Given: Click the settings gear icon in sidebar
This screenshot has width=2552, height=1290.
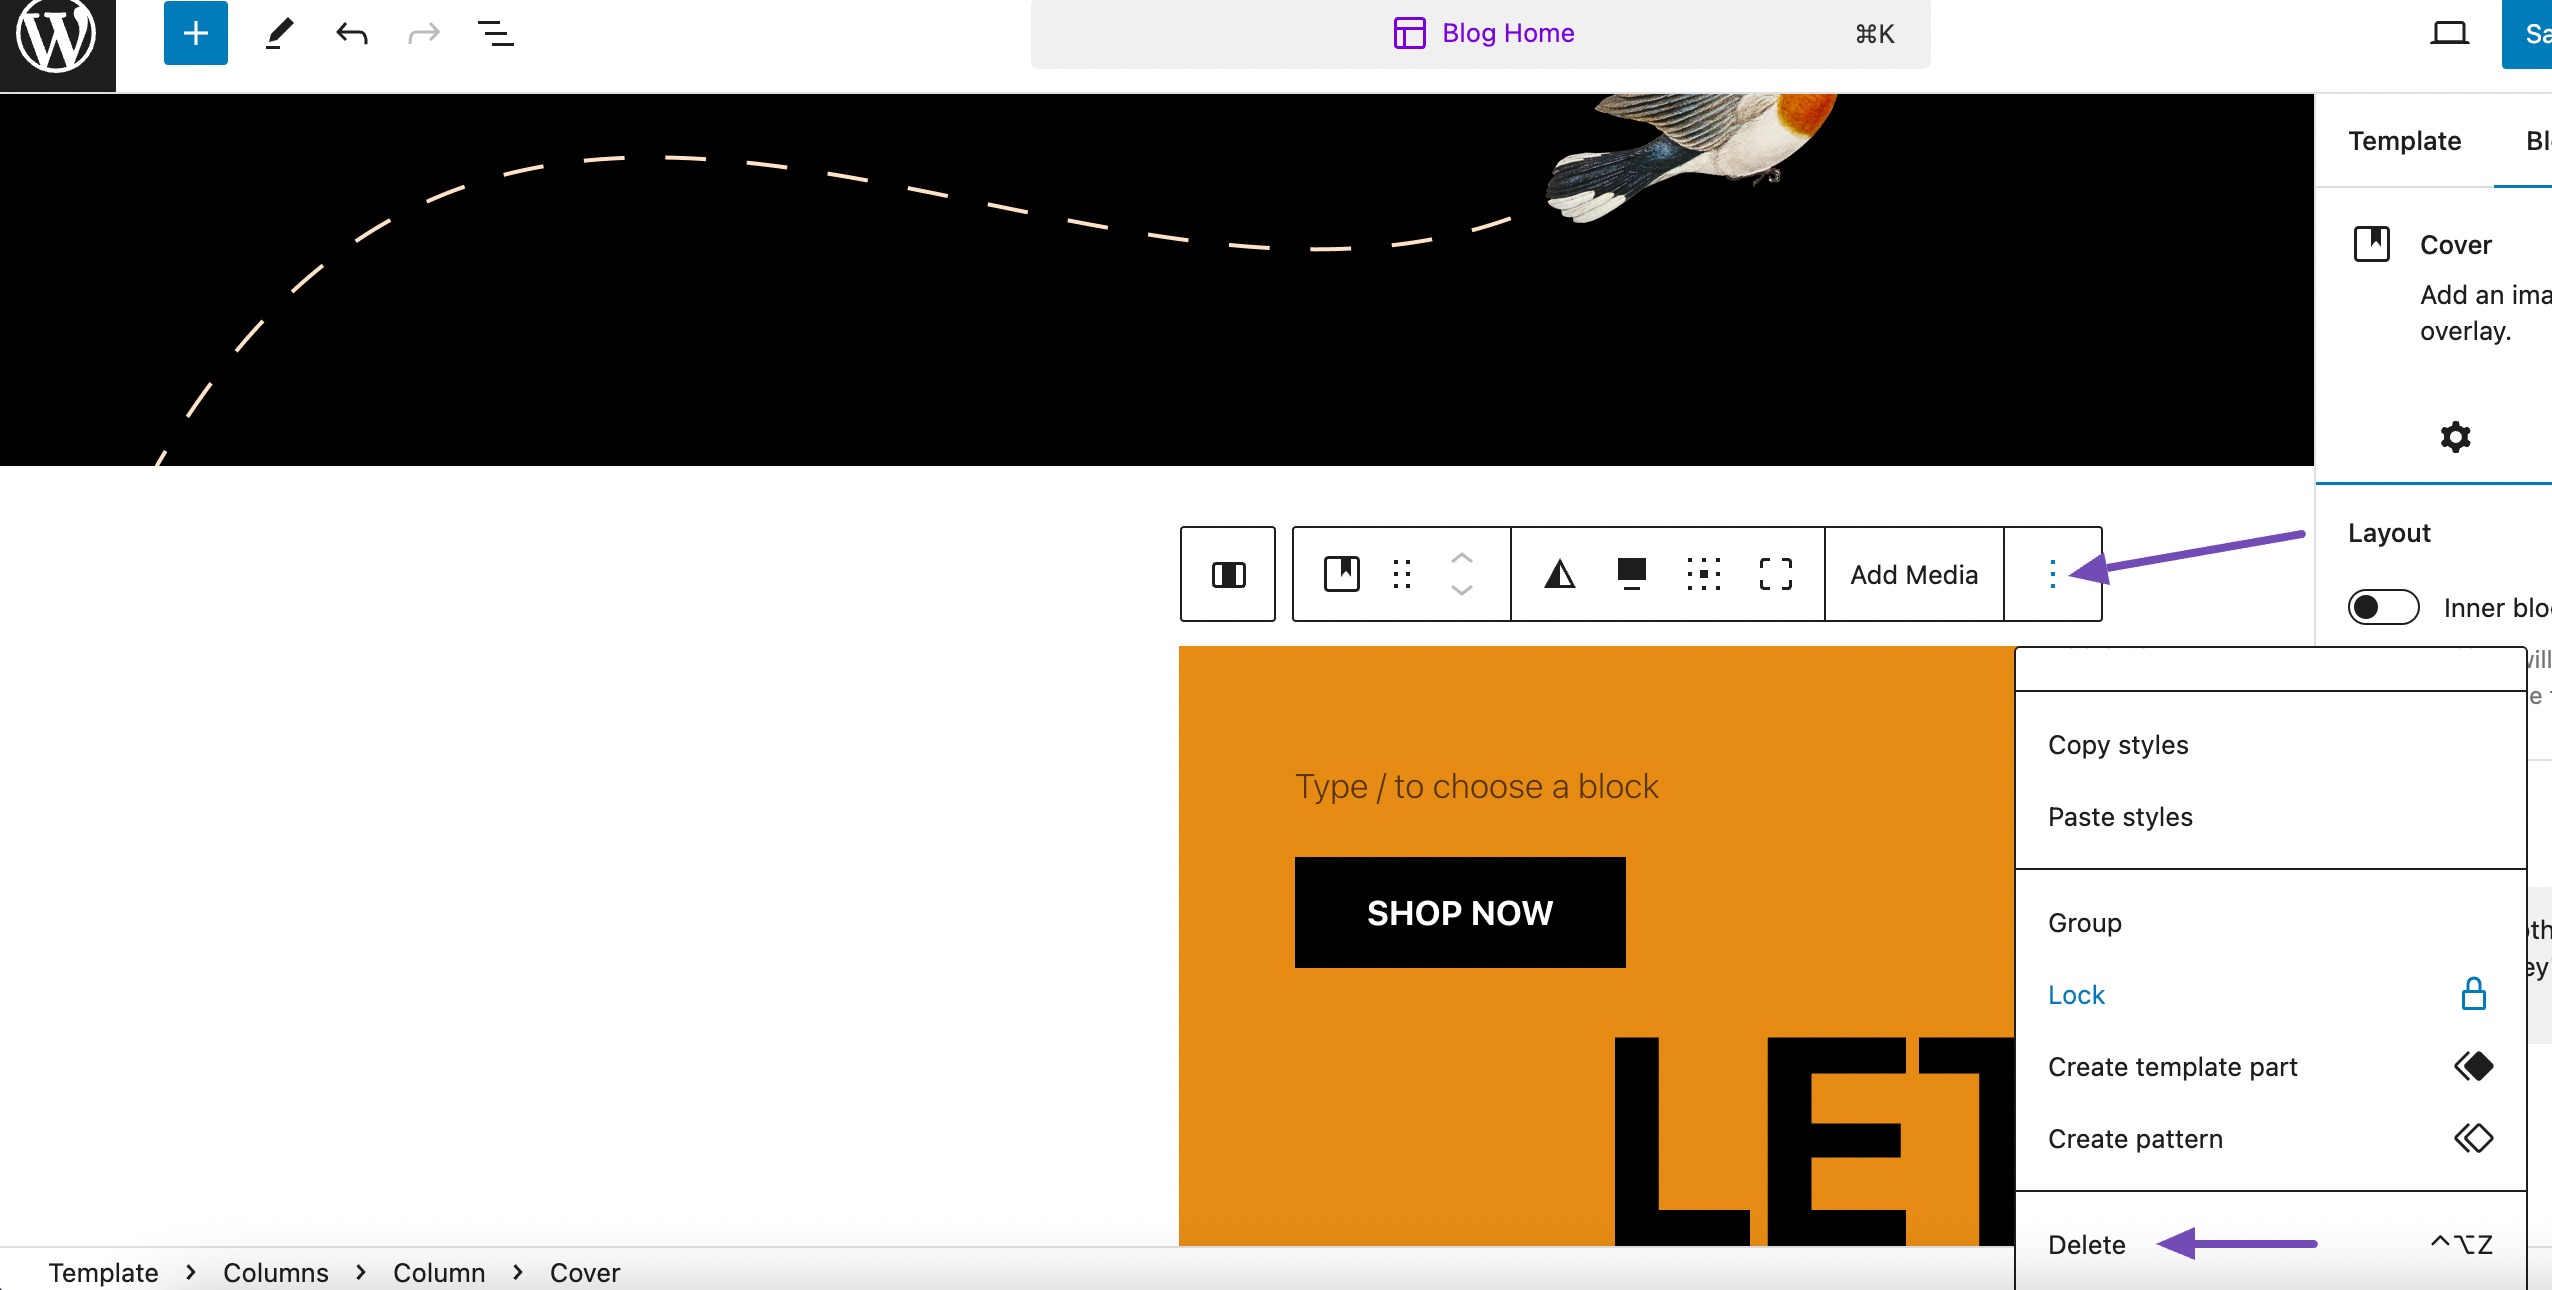Looking at the screenshot, I should [x=2457, y=436].
